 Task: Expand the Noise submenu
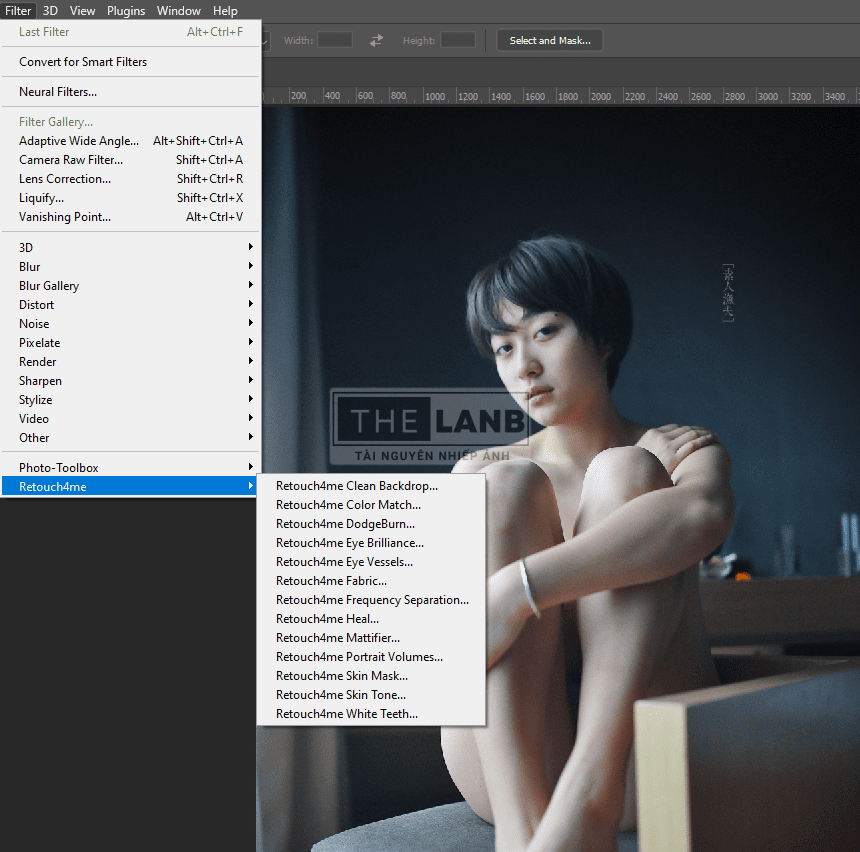point(131,324)
